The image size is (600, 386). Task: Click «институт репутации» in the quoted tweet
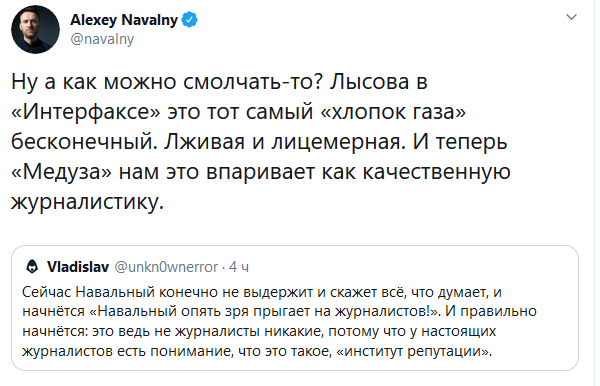[414, 351]
